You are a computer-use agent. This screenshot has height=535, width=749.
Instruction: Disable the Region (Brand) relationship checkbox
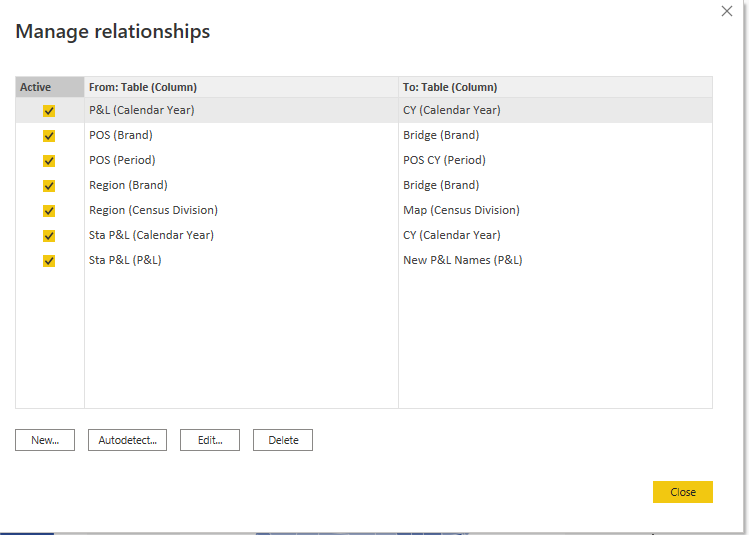coord(49,185)
